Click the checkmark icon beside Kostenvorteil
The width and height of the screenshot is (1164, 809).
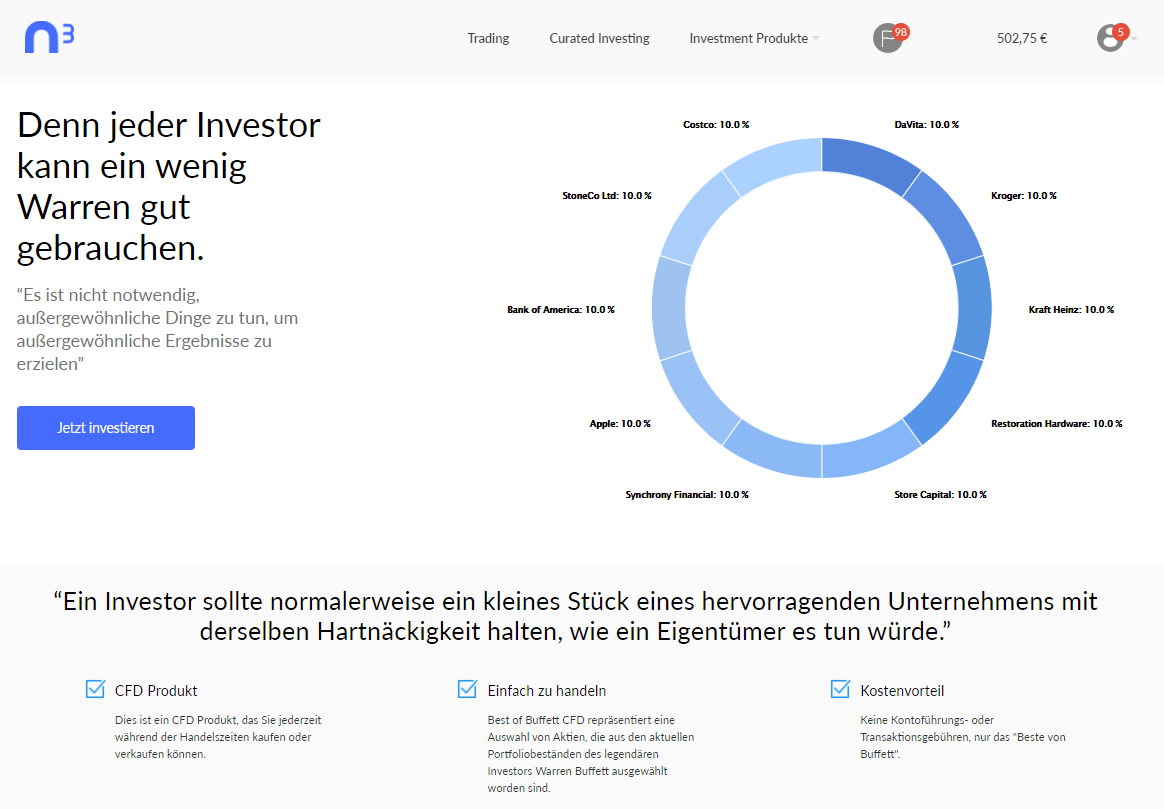(840, 690)
